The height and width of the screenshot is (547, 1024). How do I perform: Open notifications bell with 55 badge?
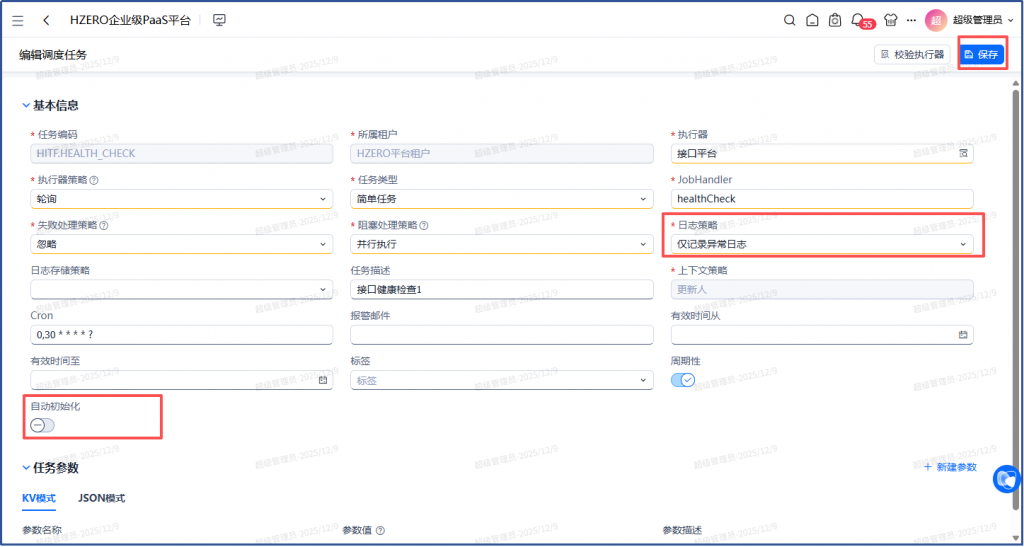point(858,20)
